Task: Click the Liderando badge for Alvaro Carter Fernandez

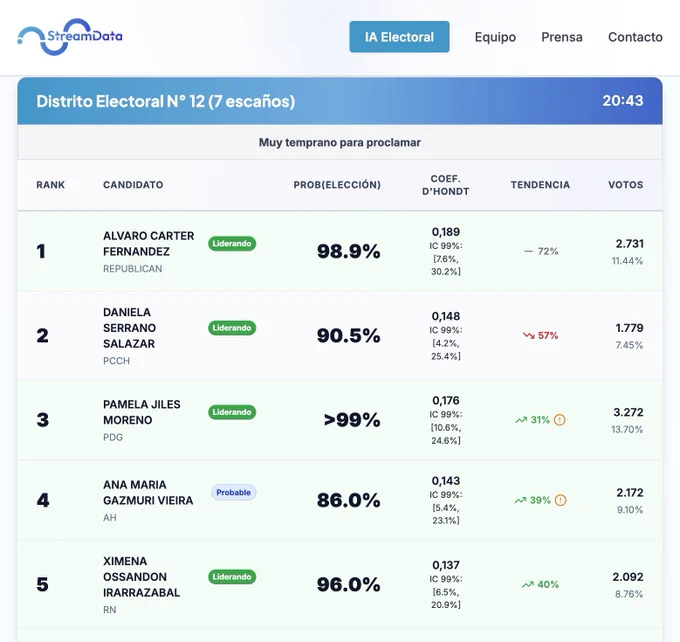Action: pos(232,243)
